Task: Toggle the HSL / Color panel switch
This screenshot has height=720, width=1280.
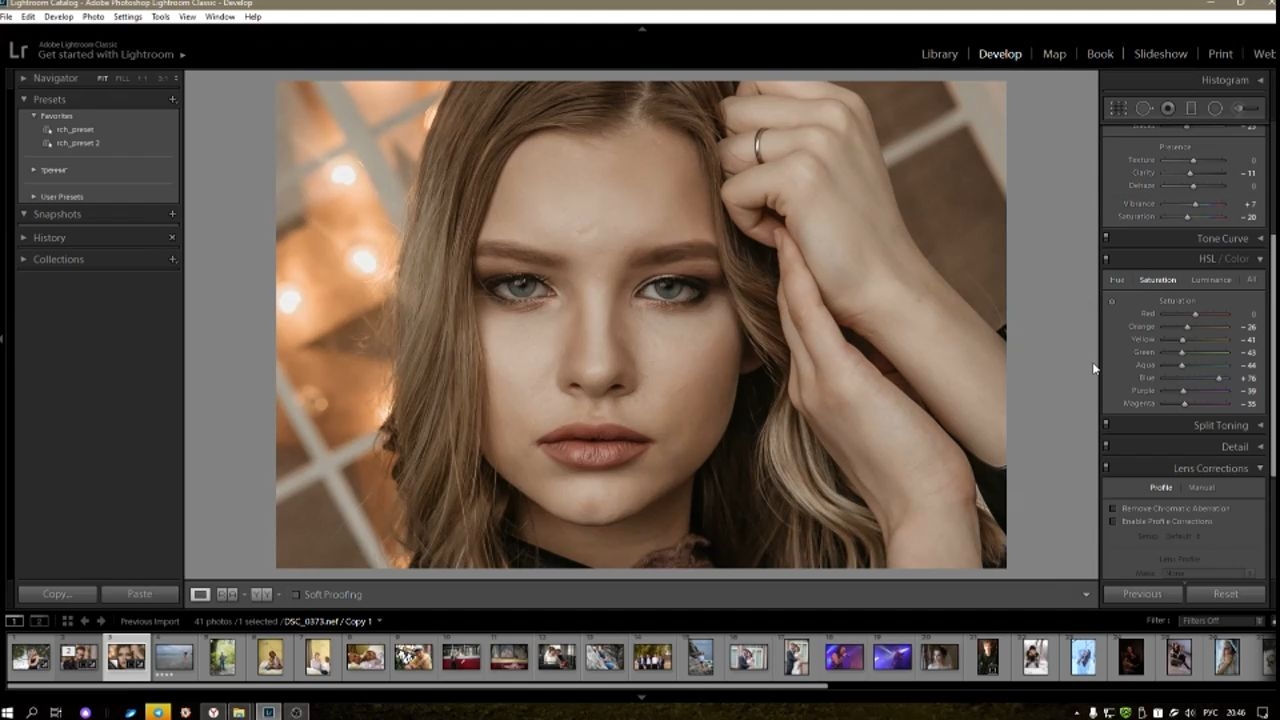Action: 1106,259
